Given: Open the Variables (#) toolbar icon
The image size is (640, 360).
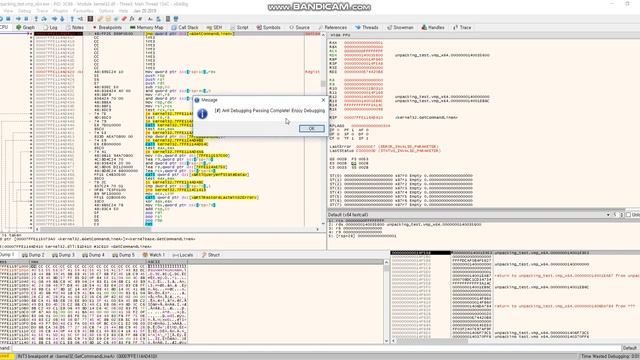Looking at the screenshot, I should pyautogui.click(x=140, y=19).
